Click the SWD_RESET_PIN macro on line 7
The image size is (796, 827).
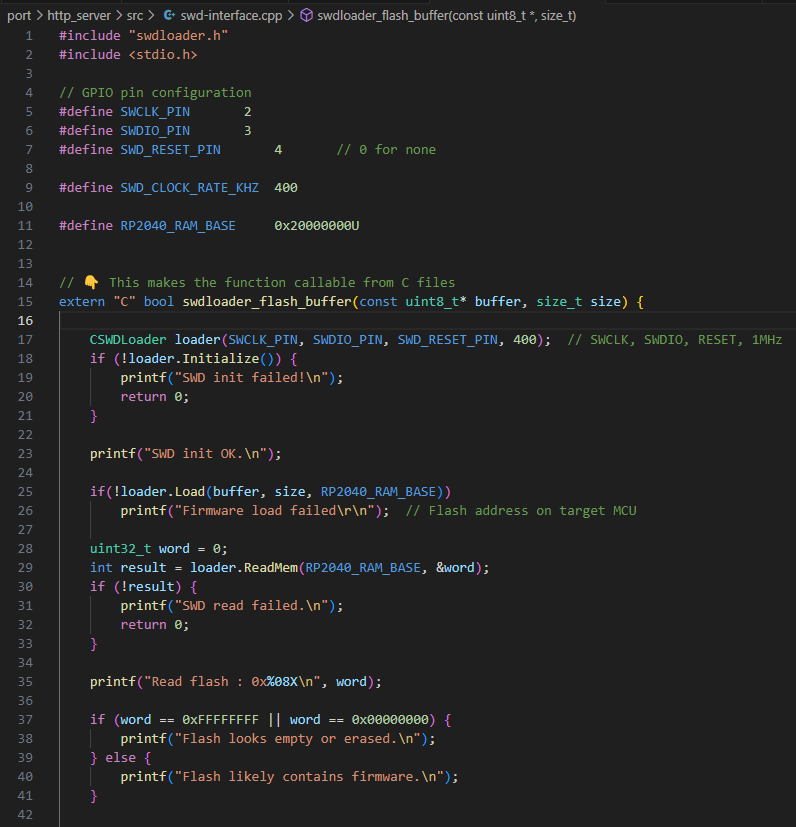[x=170, y=150]
